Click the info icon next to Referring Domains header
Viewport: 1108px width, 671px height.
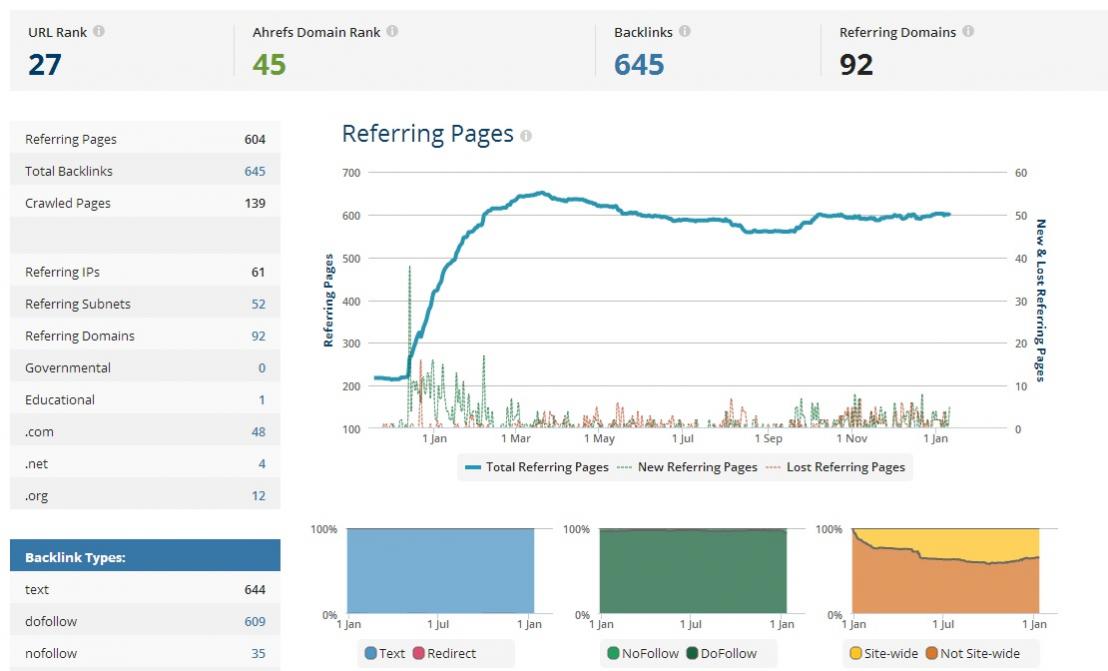(968, 32)
